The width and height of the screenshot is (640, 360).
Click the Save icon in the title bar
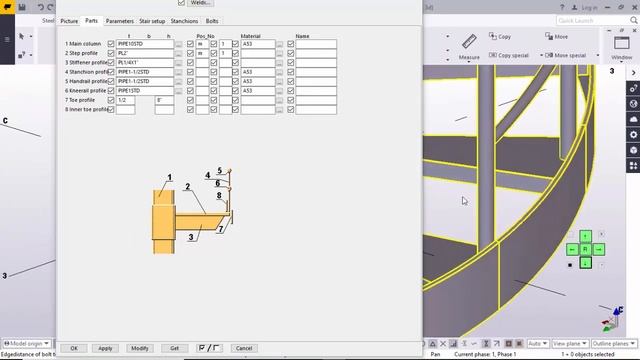(x=22, y=7)
